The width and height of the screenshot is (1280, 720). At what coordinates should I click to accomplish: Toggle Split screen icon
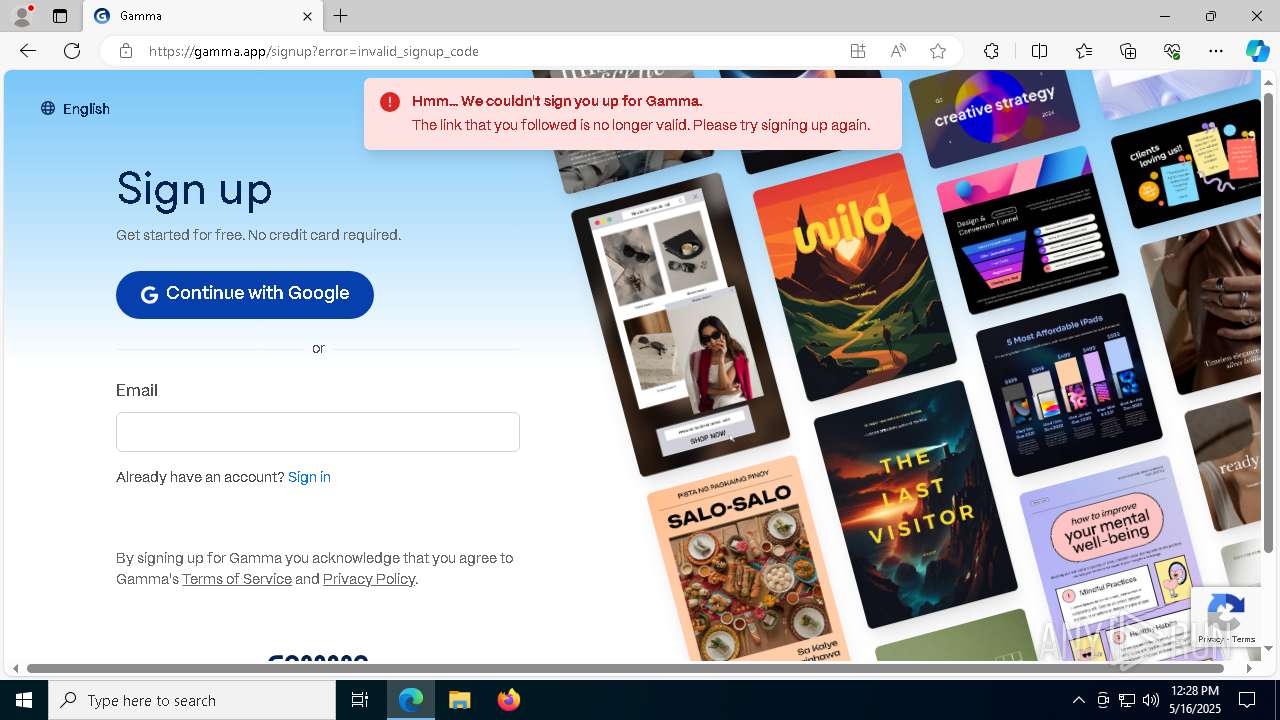tap(1039, 51)
